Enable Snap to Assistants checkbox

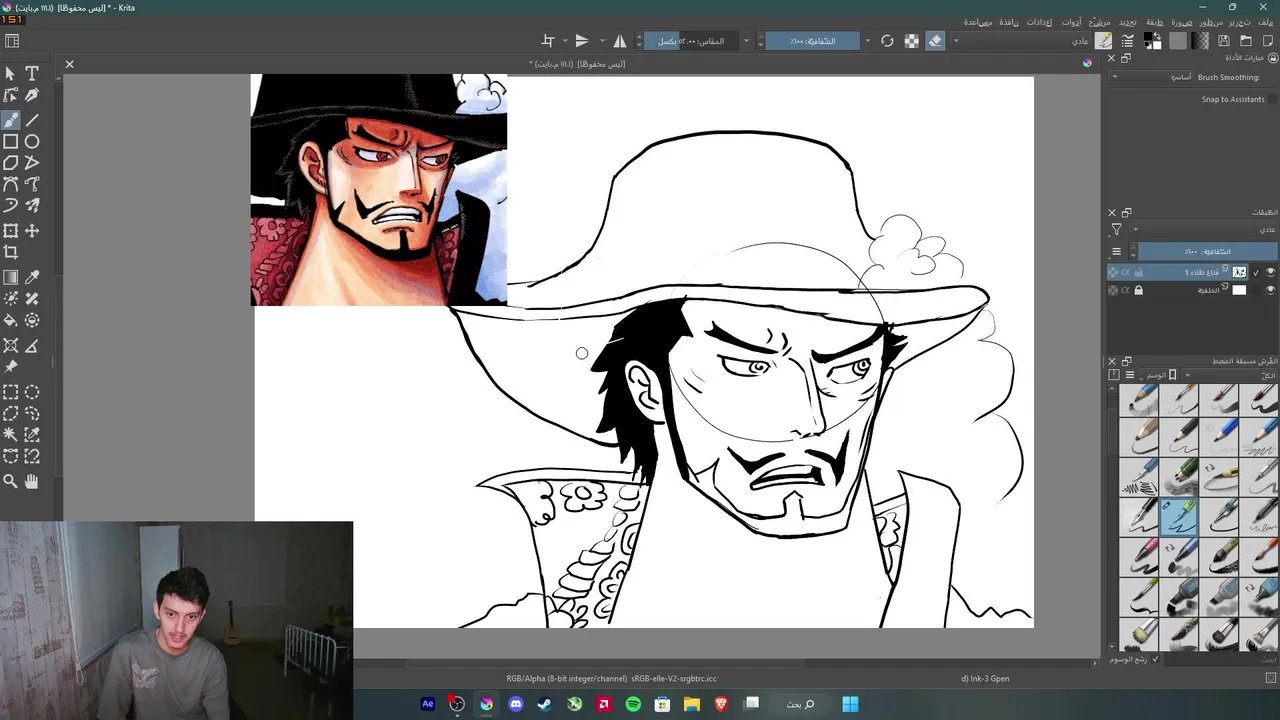(x=1272, y=99)
